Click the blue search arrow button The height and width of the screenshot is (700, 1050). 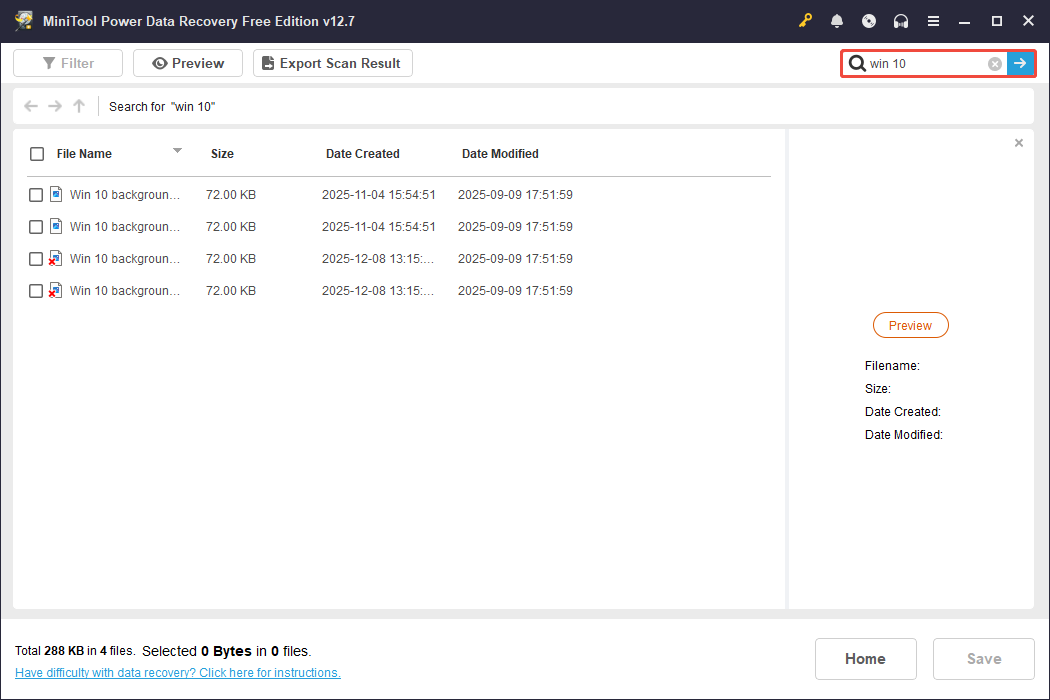click(1020, 63)
